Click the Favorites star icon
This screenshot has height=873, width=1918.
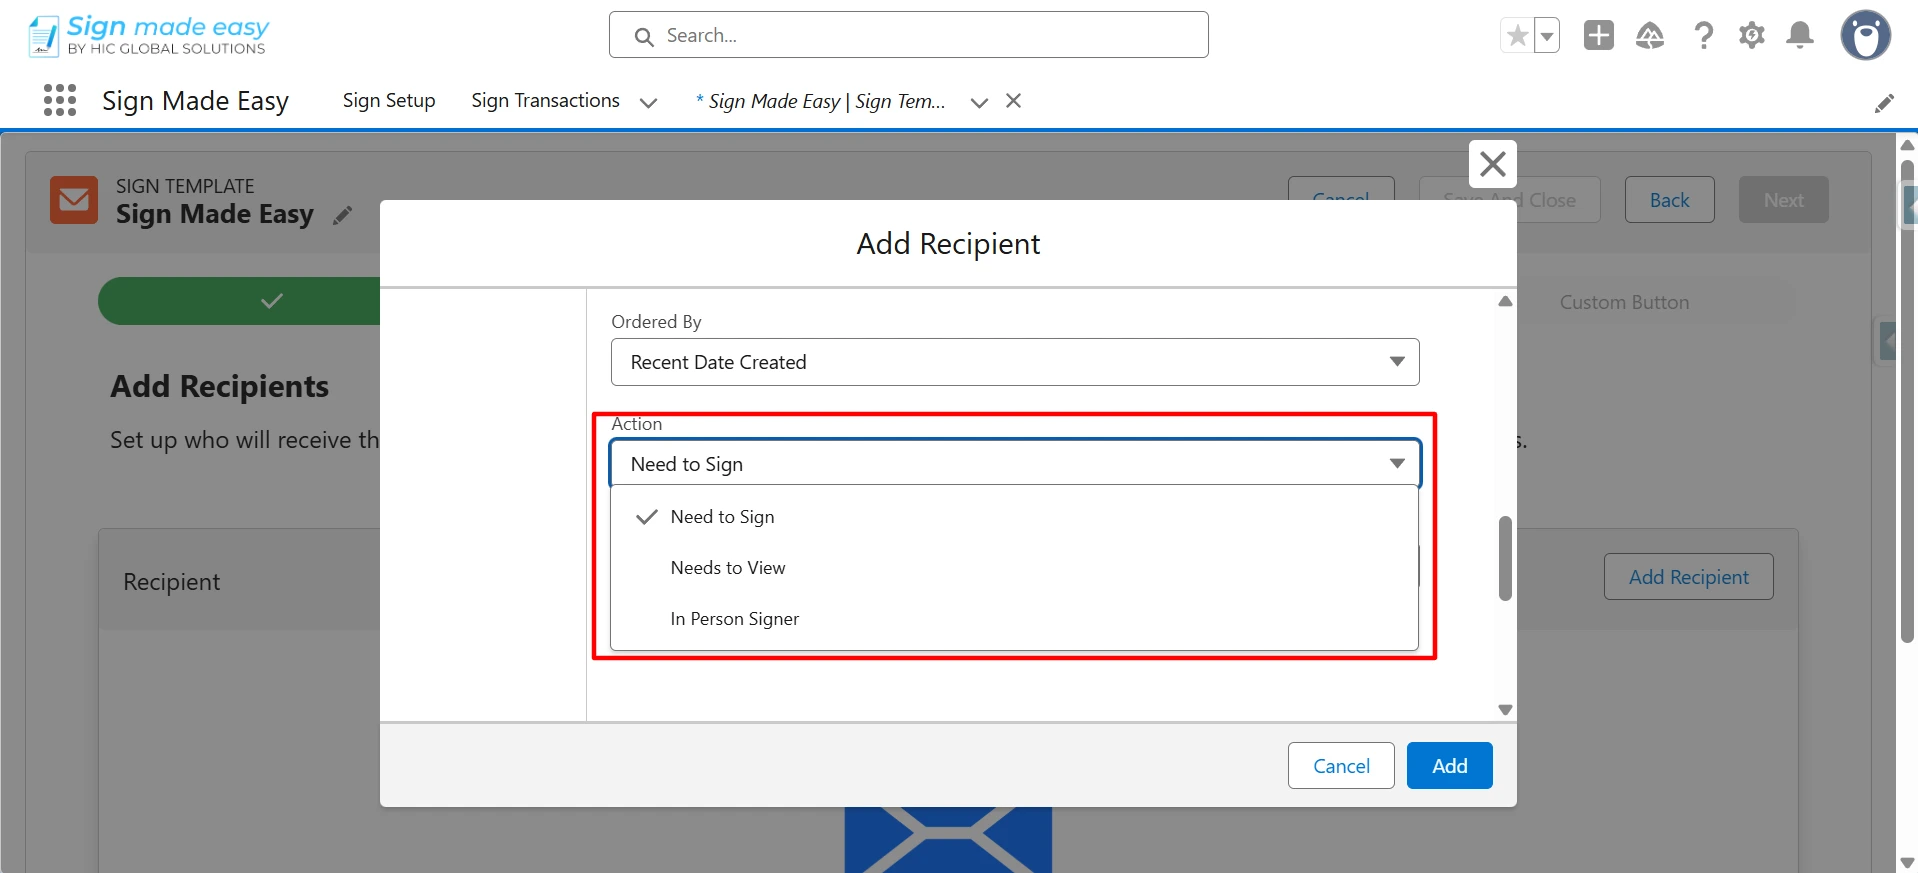pos(1517,36)
